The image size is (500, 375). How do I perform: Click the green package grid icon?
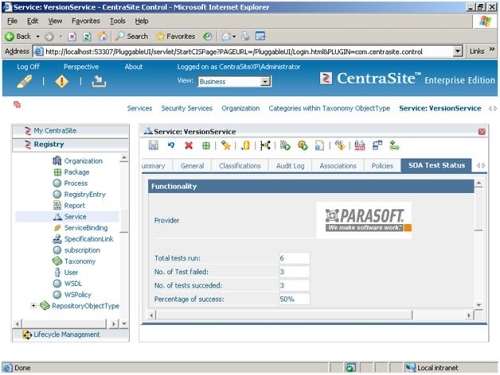coord(206,145)
